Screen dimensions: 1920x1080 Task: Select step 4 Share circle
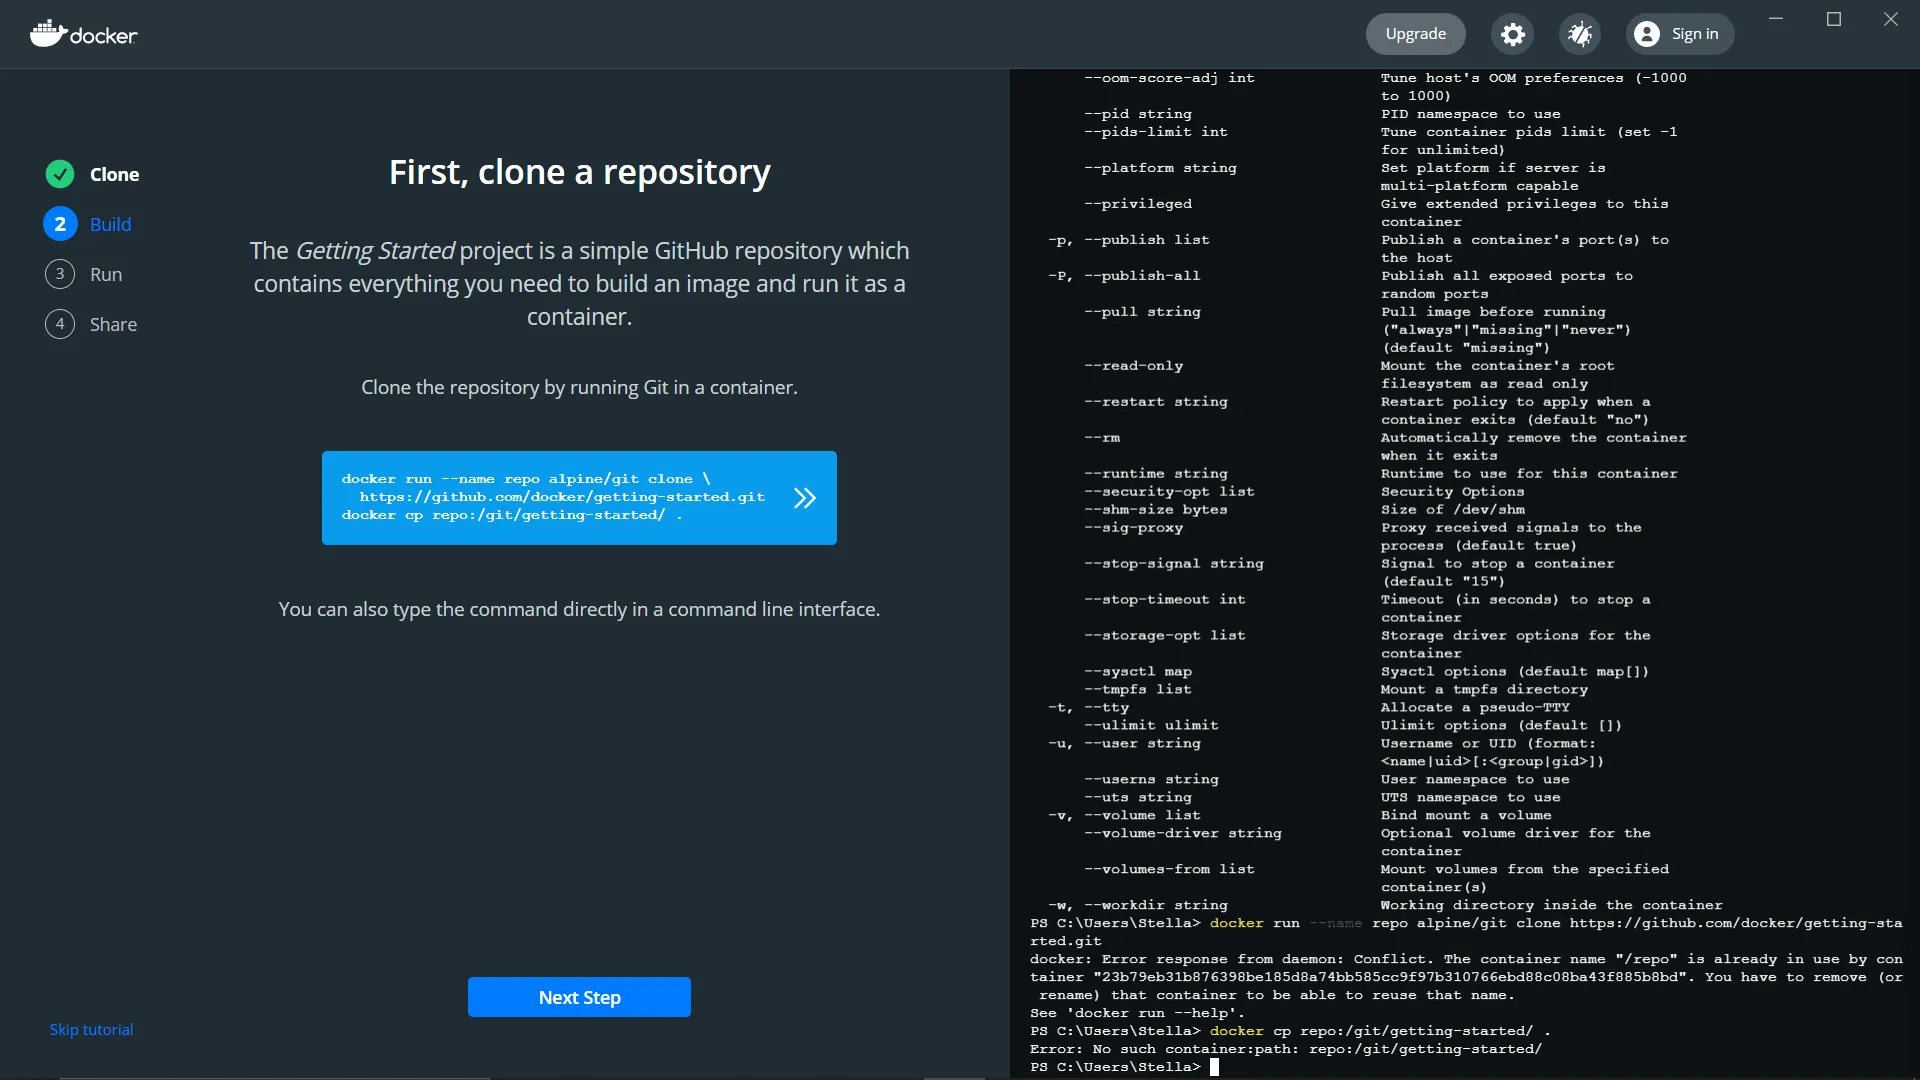click(60, 324)
